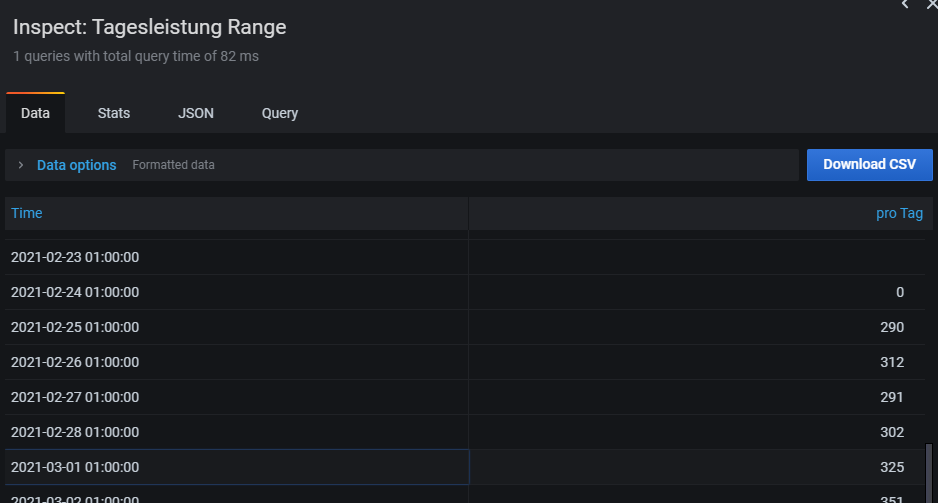Click the value 290 in pro Tag

(892, 327)
